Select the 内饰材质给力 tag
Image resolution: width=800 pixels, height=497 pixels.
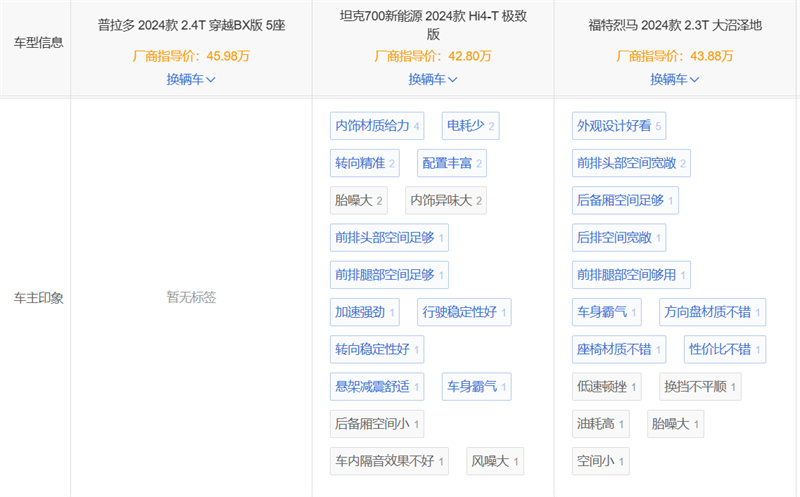[377, 126]
